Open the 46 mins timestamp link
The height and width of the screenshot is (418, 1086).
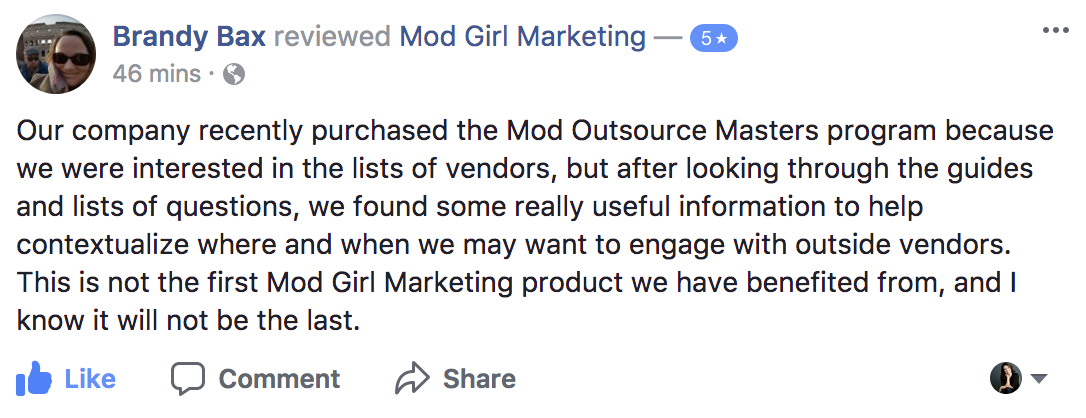pos(155,74)
